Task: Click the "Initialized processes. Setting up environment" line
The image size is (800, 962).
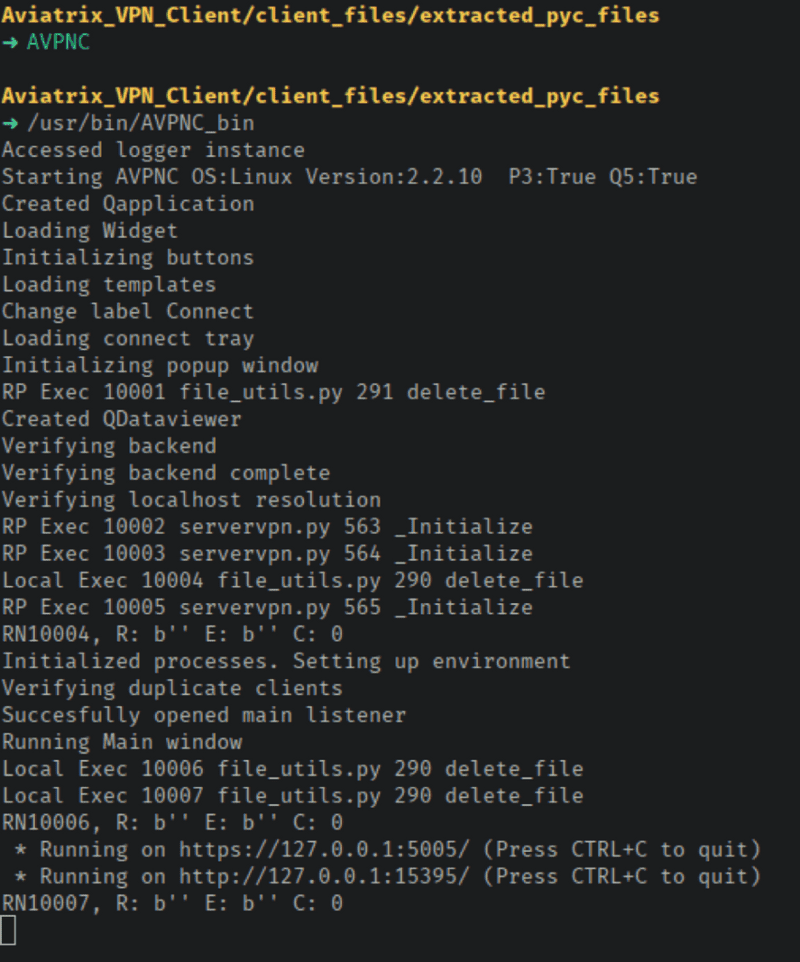Action: coord(286,661)
